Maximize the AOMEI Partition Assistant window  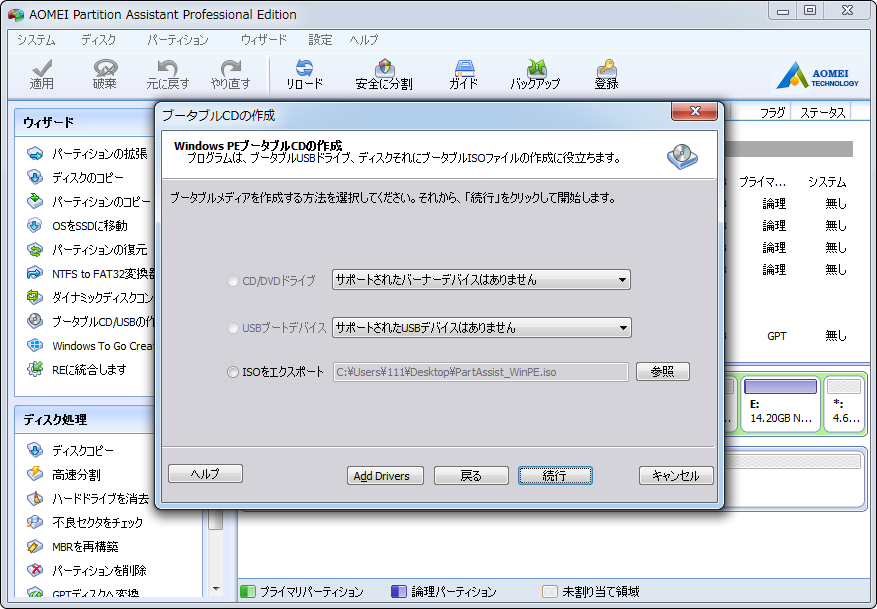(810, 10)
